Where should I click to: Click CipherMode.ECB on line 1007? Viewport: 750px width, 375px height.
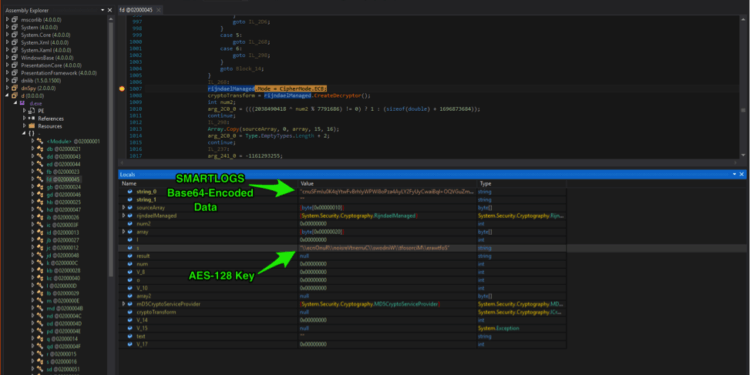(302, 89)
